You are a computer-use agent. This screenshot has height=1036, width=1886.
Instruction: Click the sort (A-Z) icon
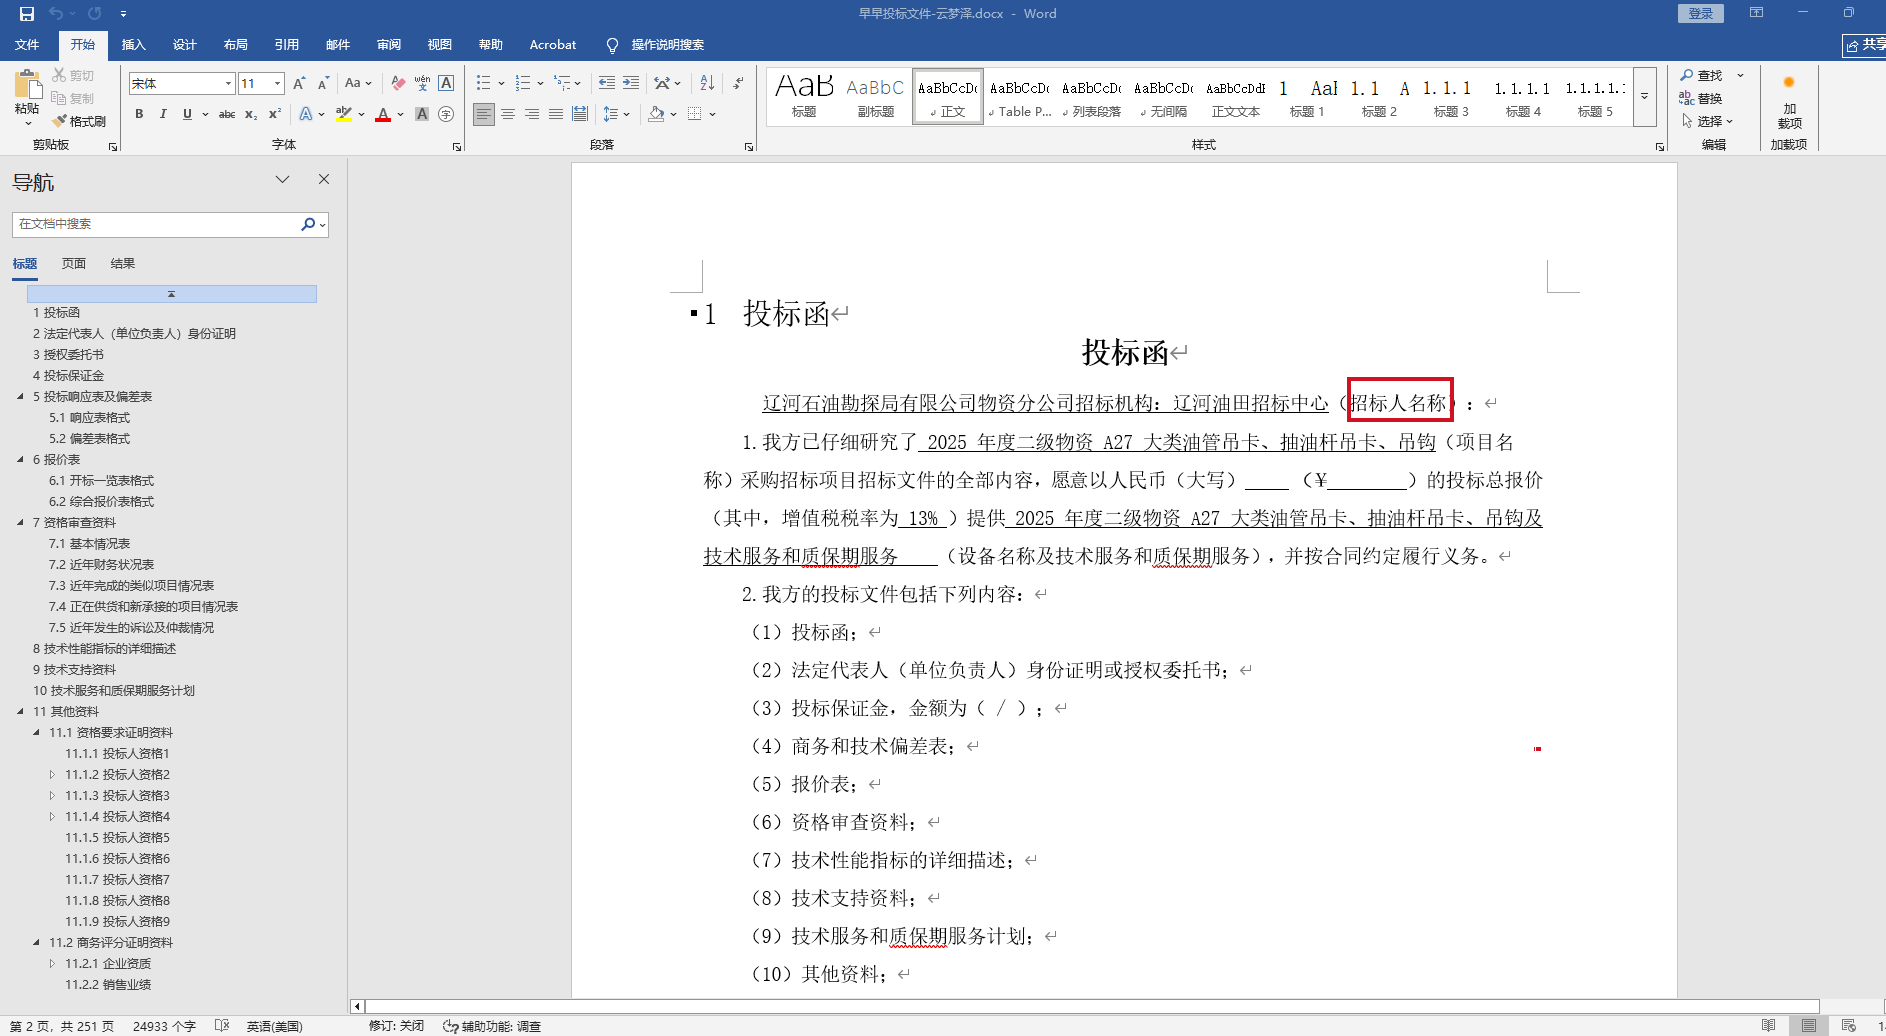coord(707,83)
